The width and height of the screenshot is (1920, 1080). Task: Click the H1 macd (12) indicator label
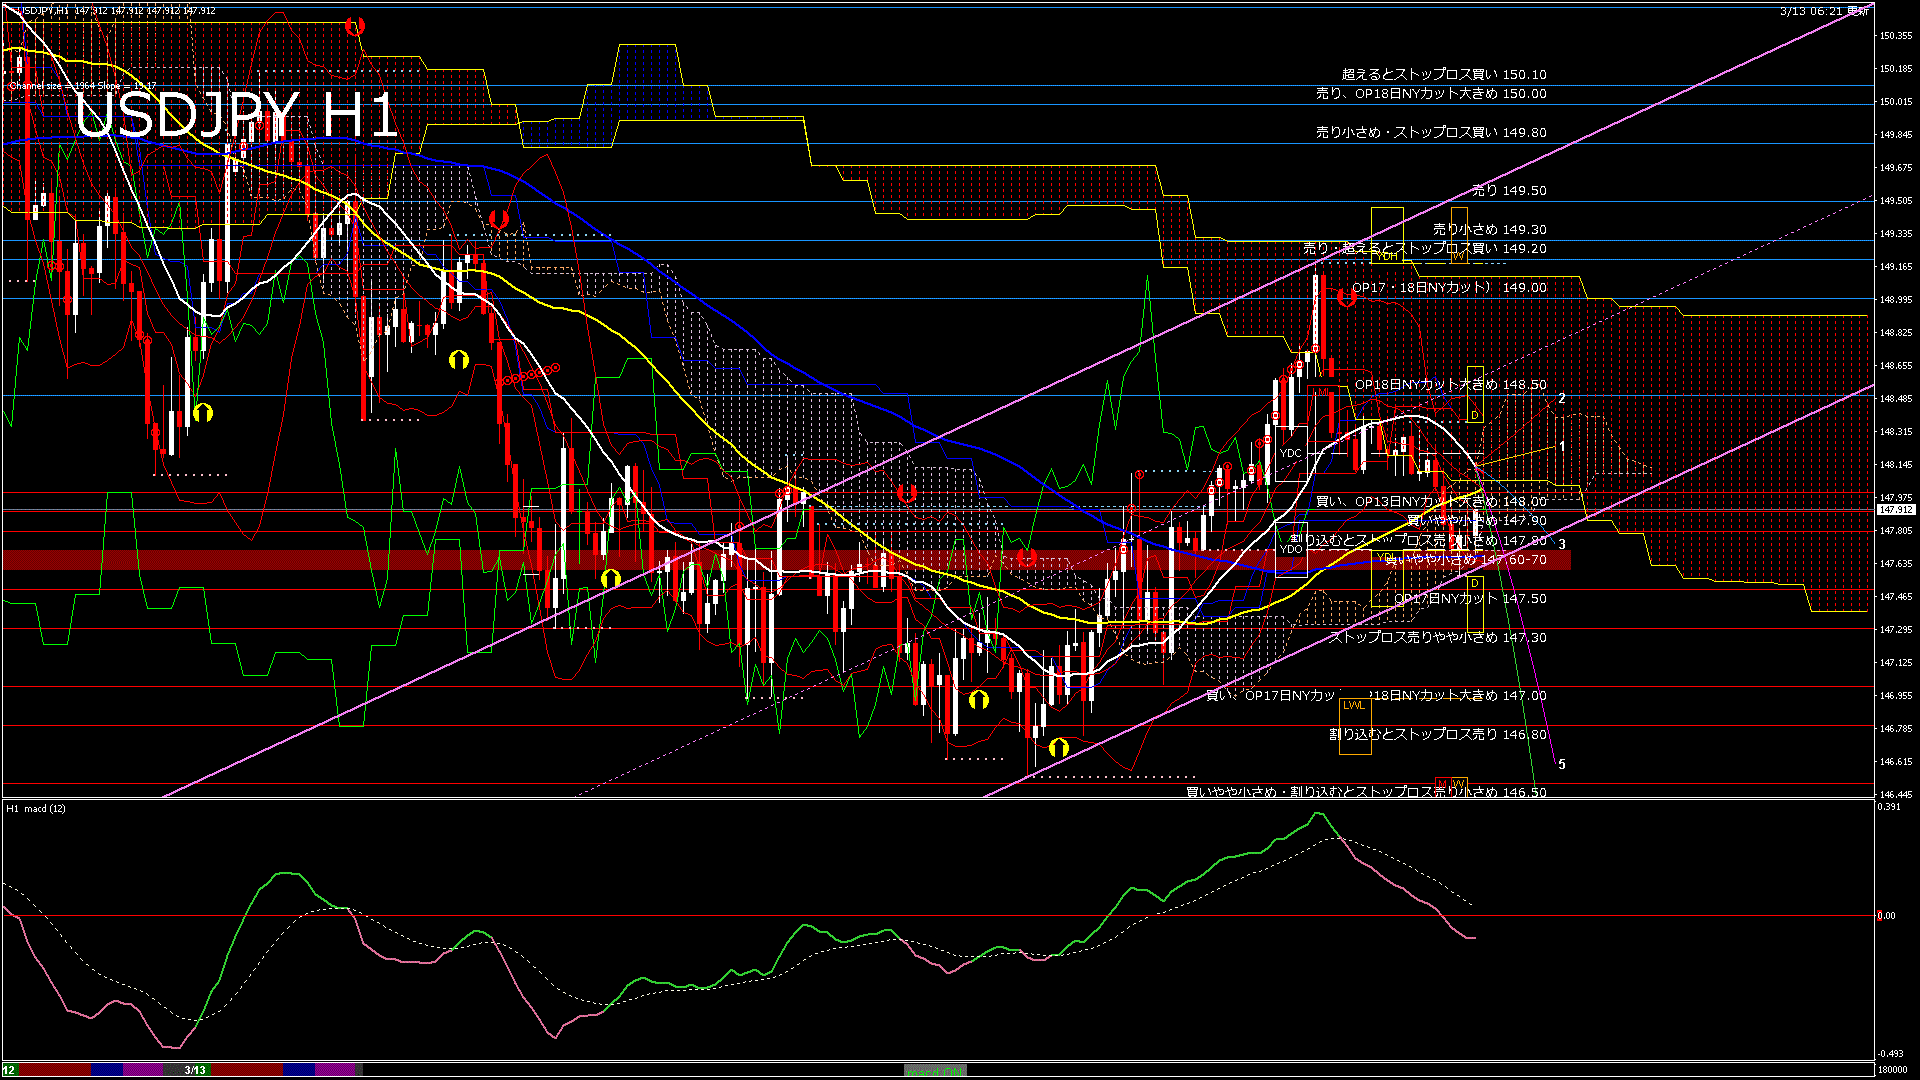point(36,808)
